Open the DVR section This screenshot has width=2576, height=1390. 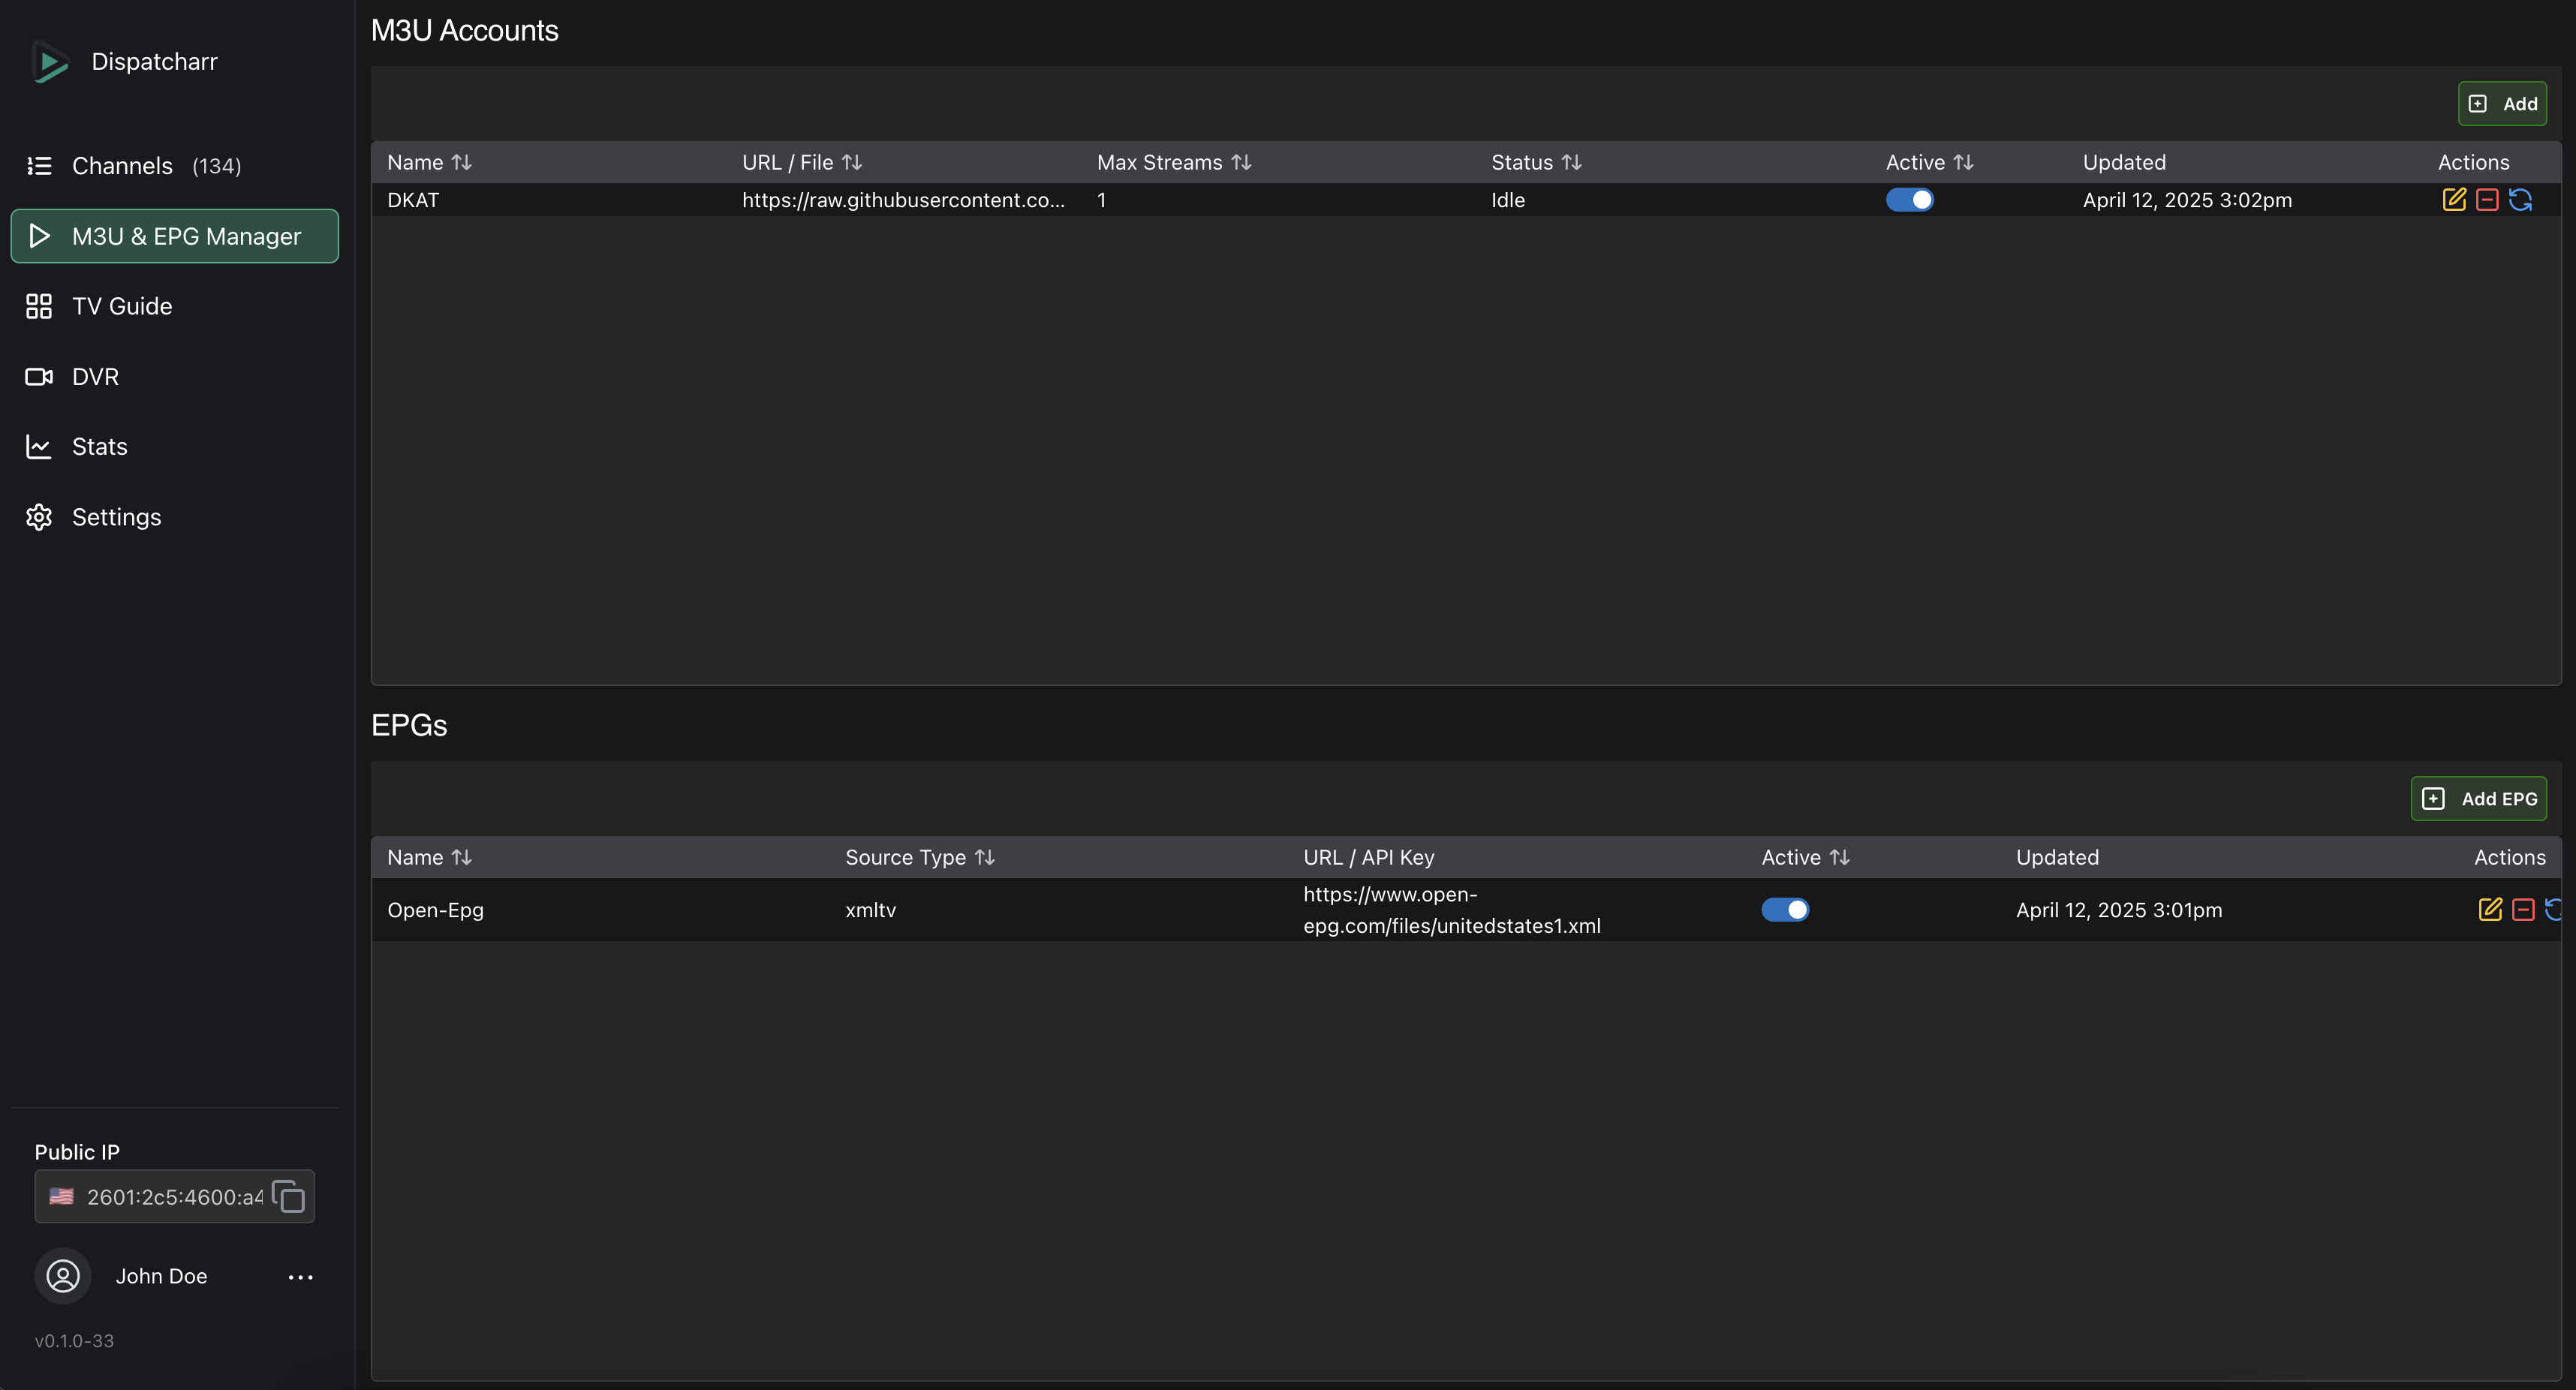pyautogui.click(x=95, y=377)
